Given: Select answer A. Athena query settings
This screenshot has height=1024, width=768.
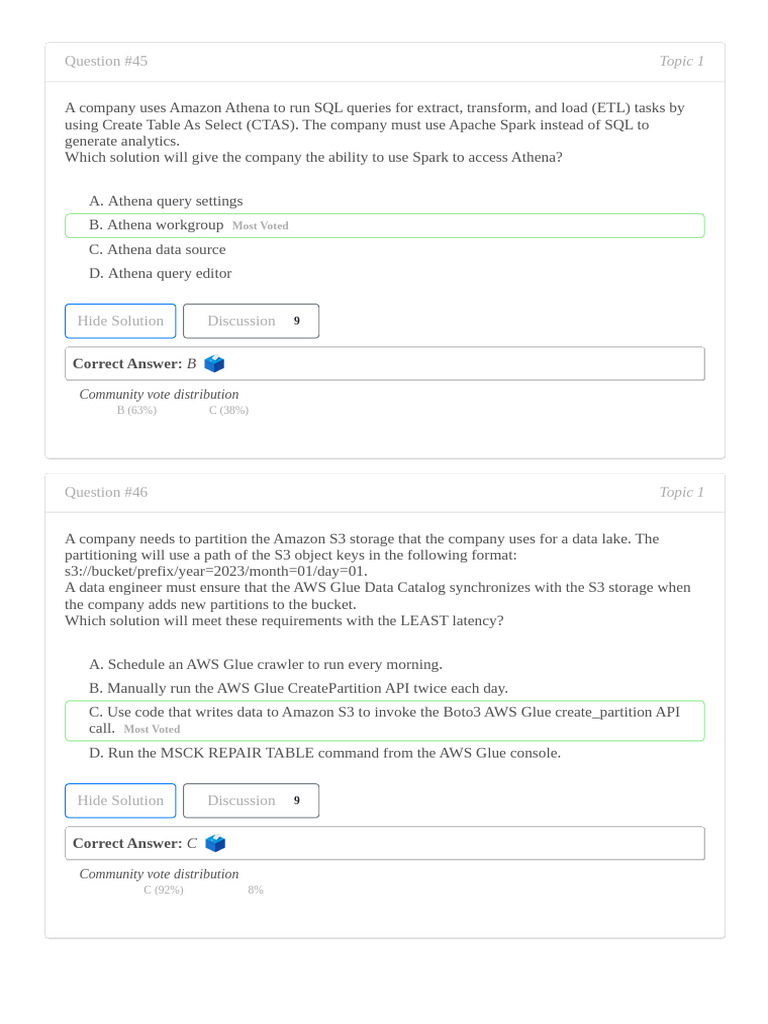Looking at the screenshot, I should point(166,201).
